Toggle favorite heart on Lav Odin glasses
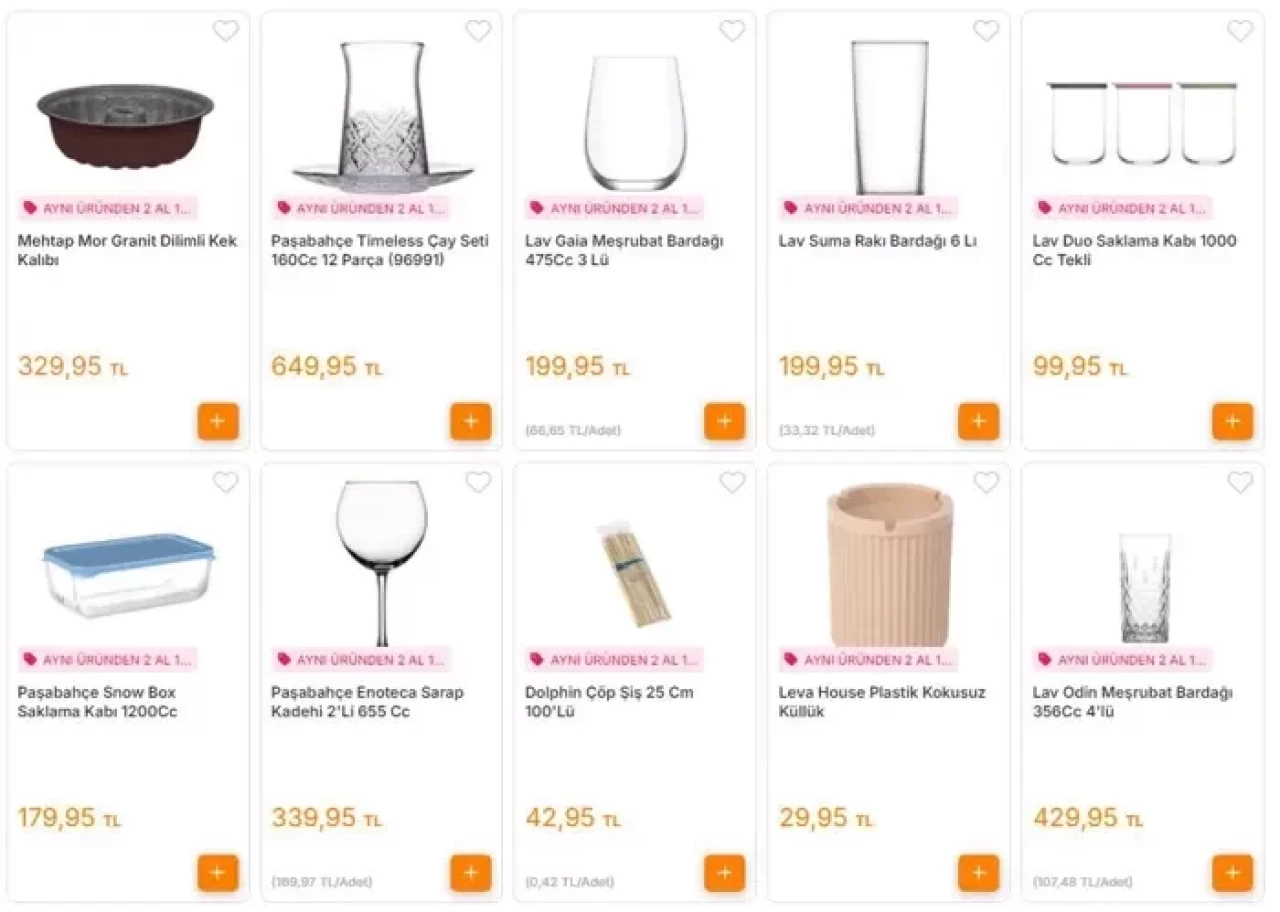The width and height of the screenshot is (1280, 912). [1240, 483]
